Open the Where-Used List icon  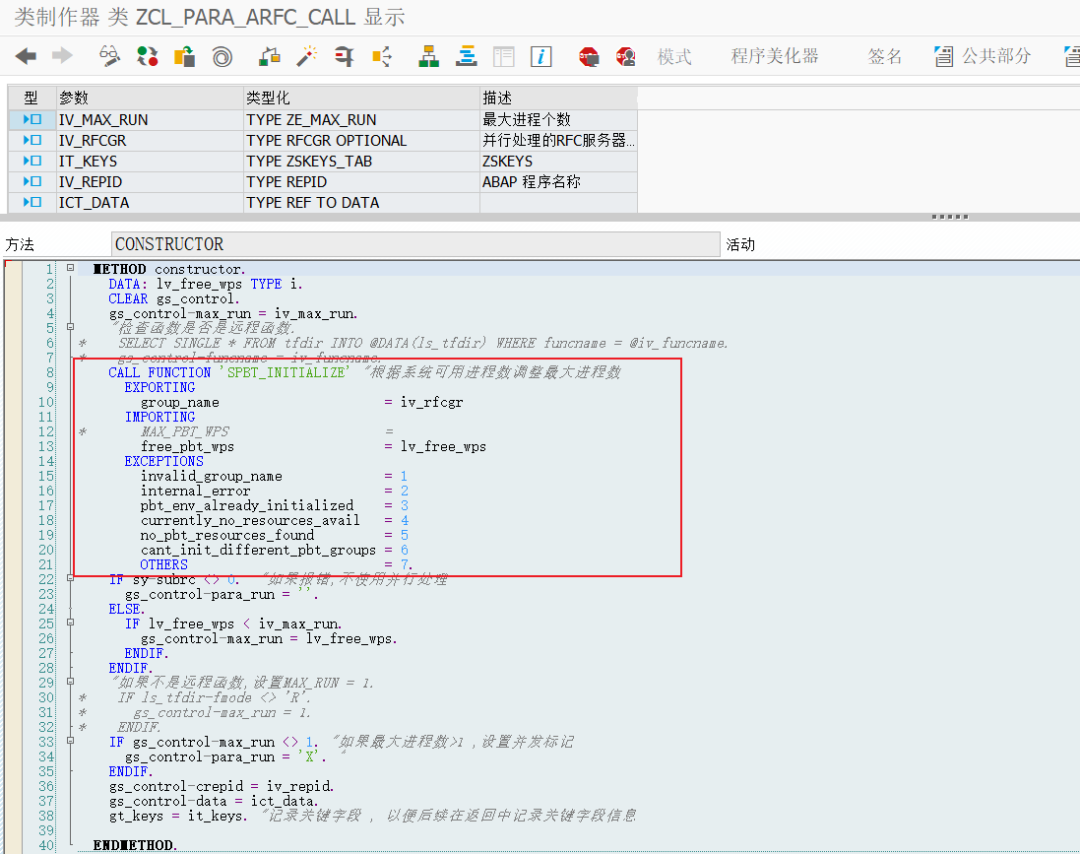coord(382,56)
